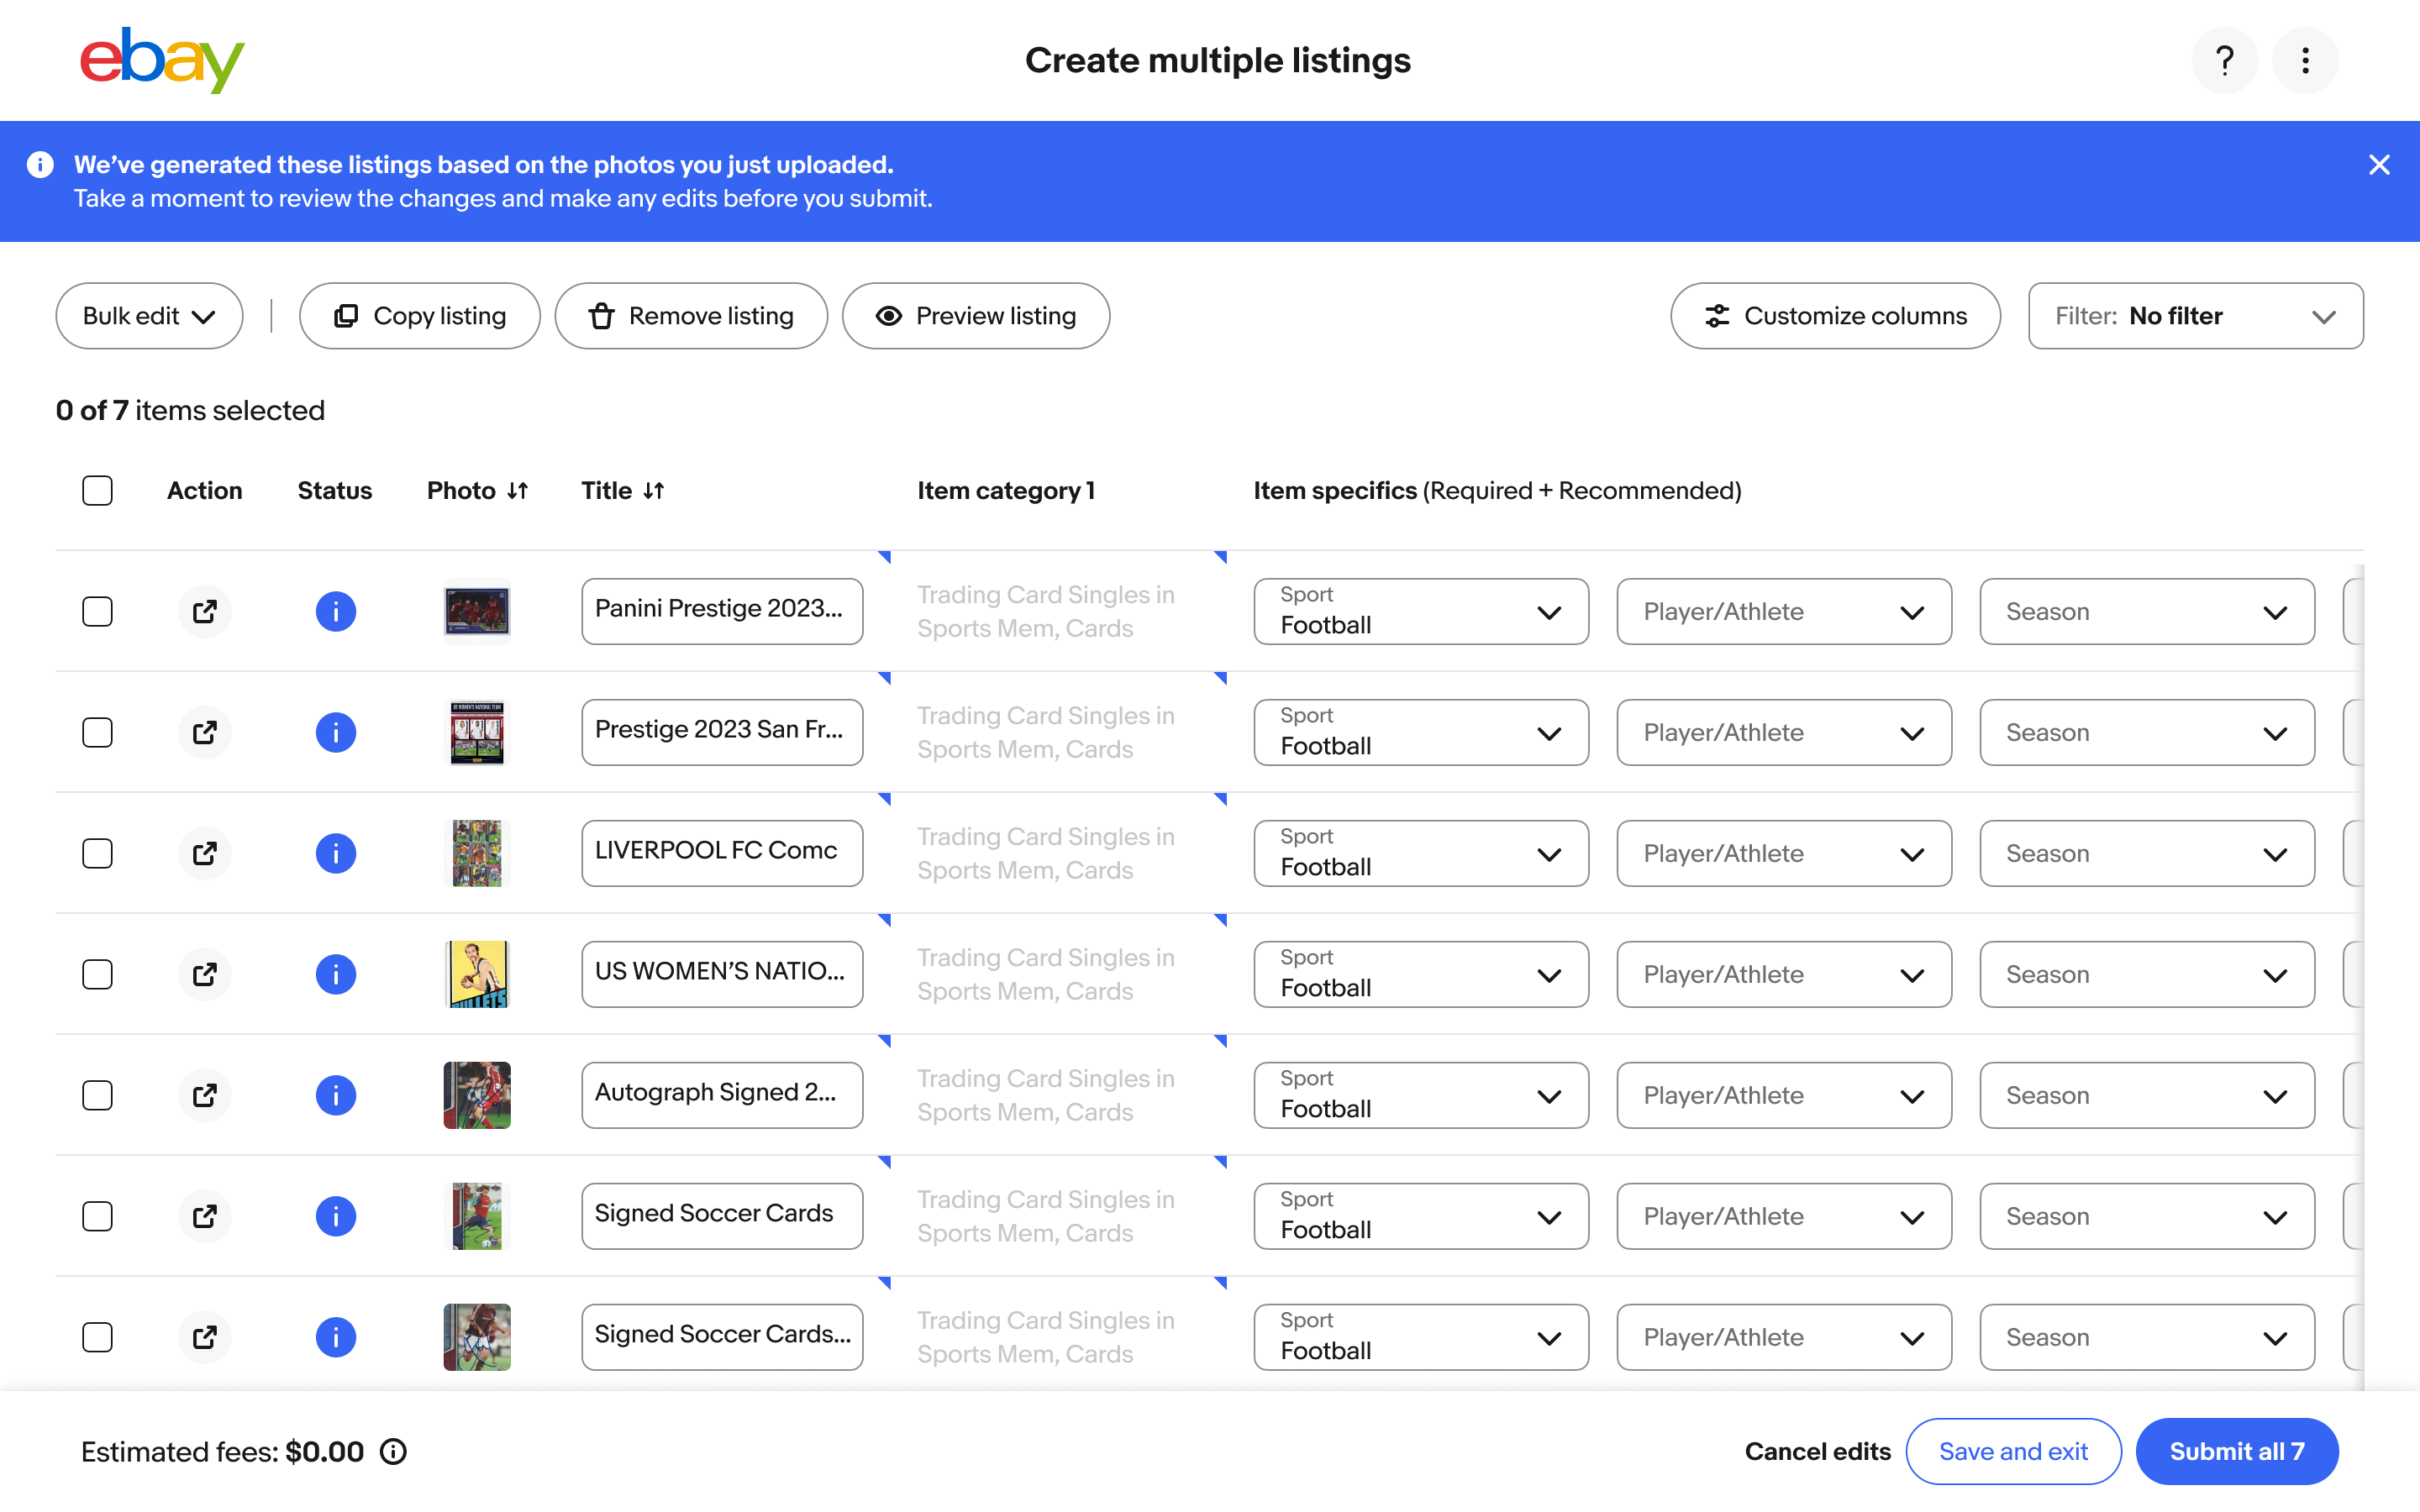Toggle the select-all header checkbox
Viewport: 2420px width, 1512px height.
(x=97, y=490)
